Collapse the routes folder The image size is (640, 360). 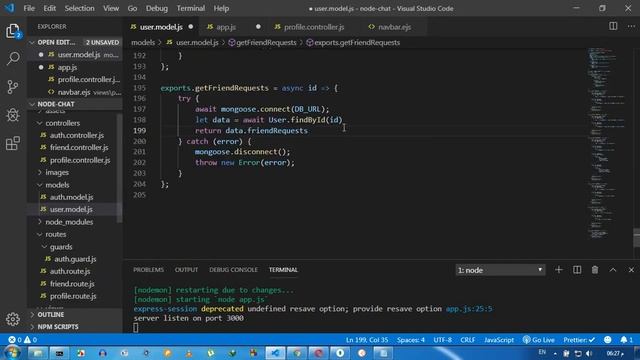56,234
